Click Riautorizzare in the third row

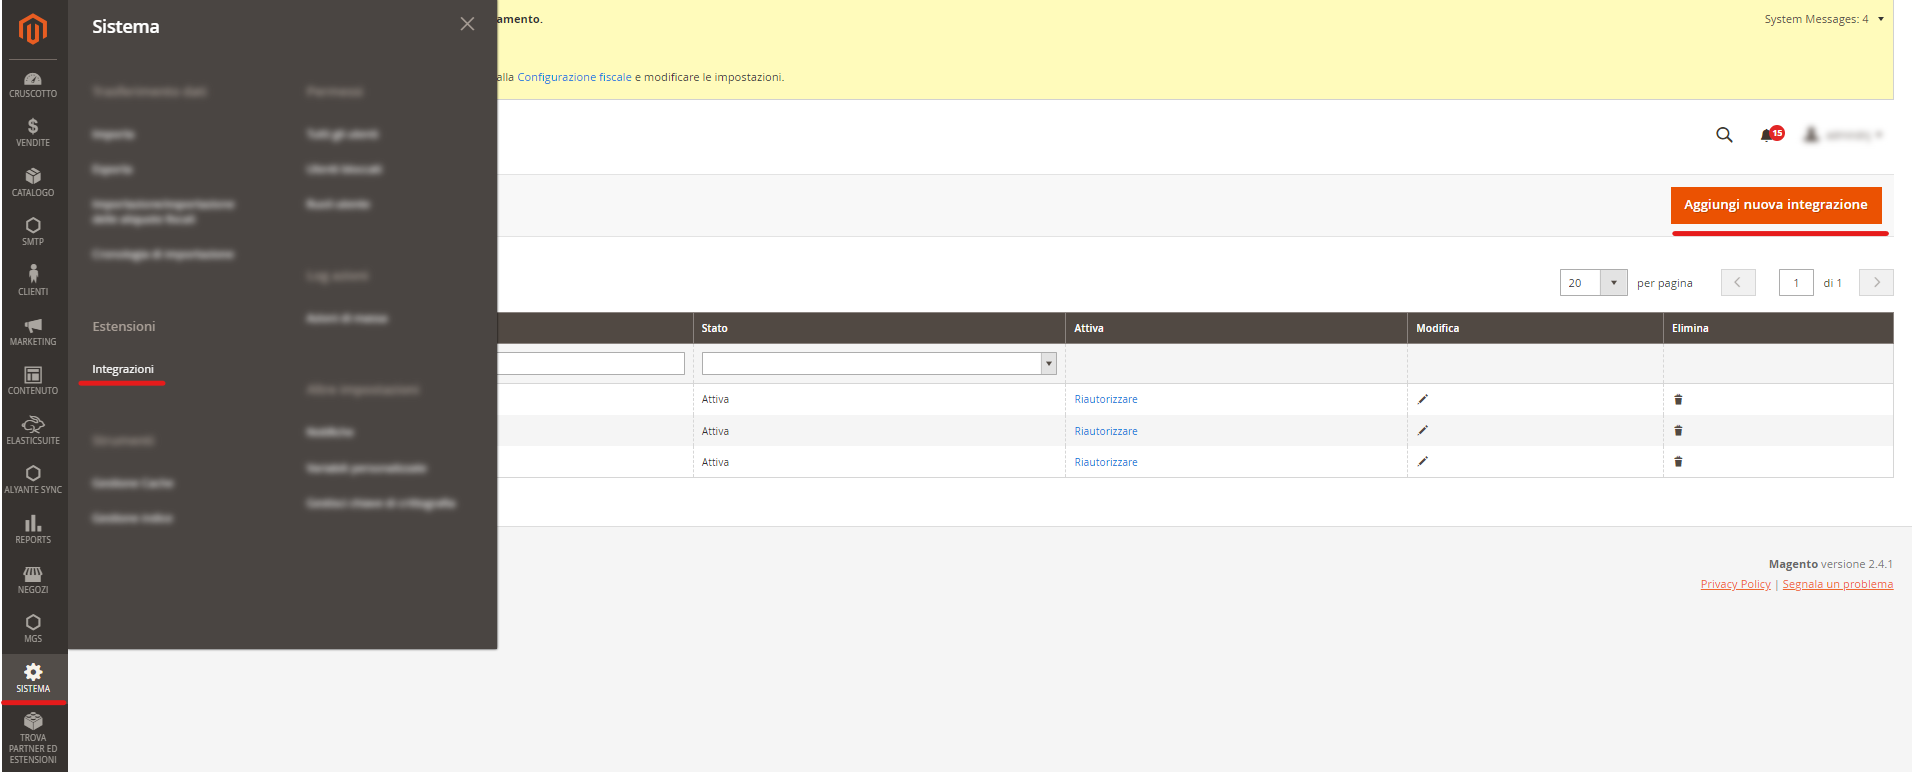[1106, 462]
